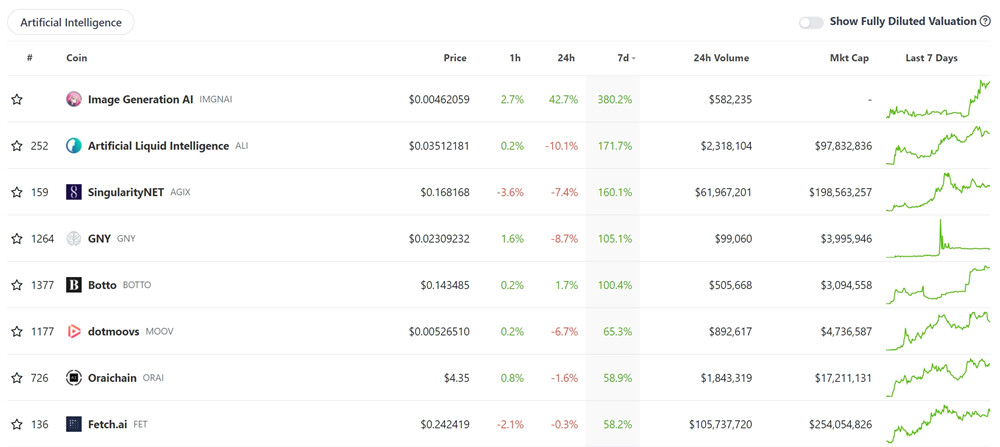Click market cap $198,563,257
Viewport: 1000px width, 447px height.
[840, 192]
